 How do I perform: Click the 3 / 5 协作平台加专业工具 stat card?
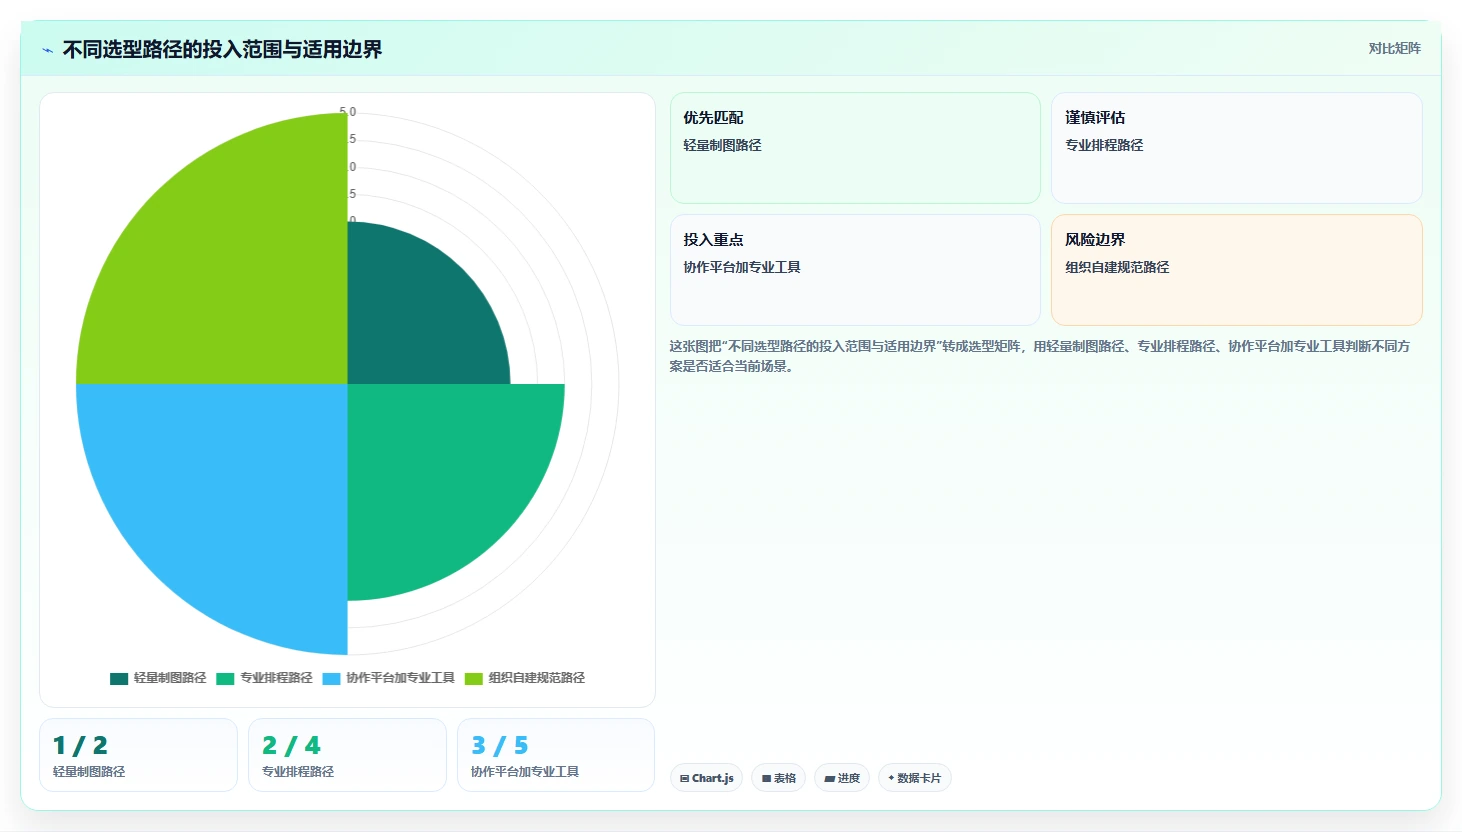[556, 755]
